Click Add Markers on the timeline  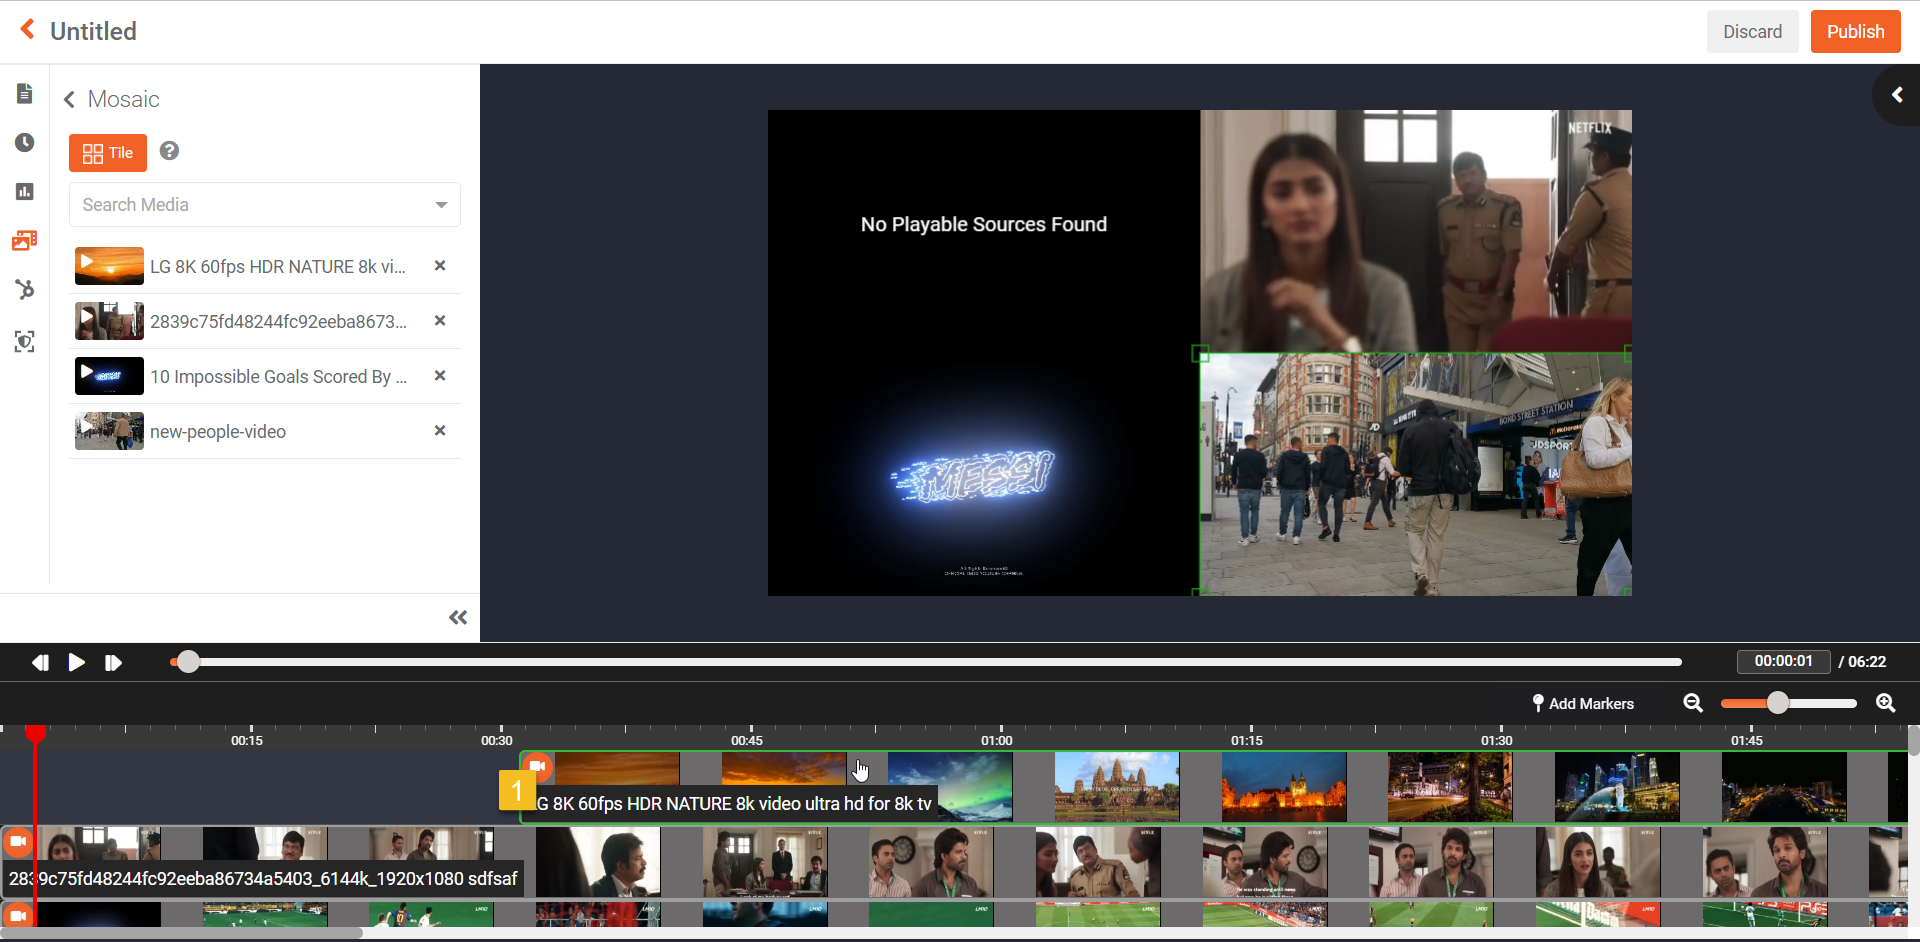pyautogui.click(x=1583, y=704)
